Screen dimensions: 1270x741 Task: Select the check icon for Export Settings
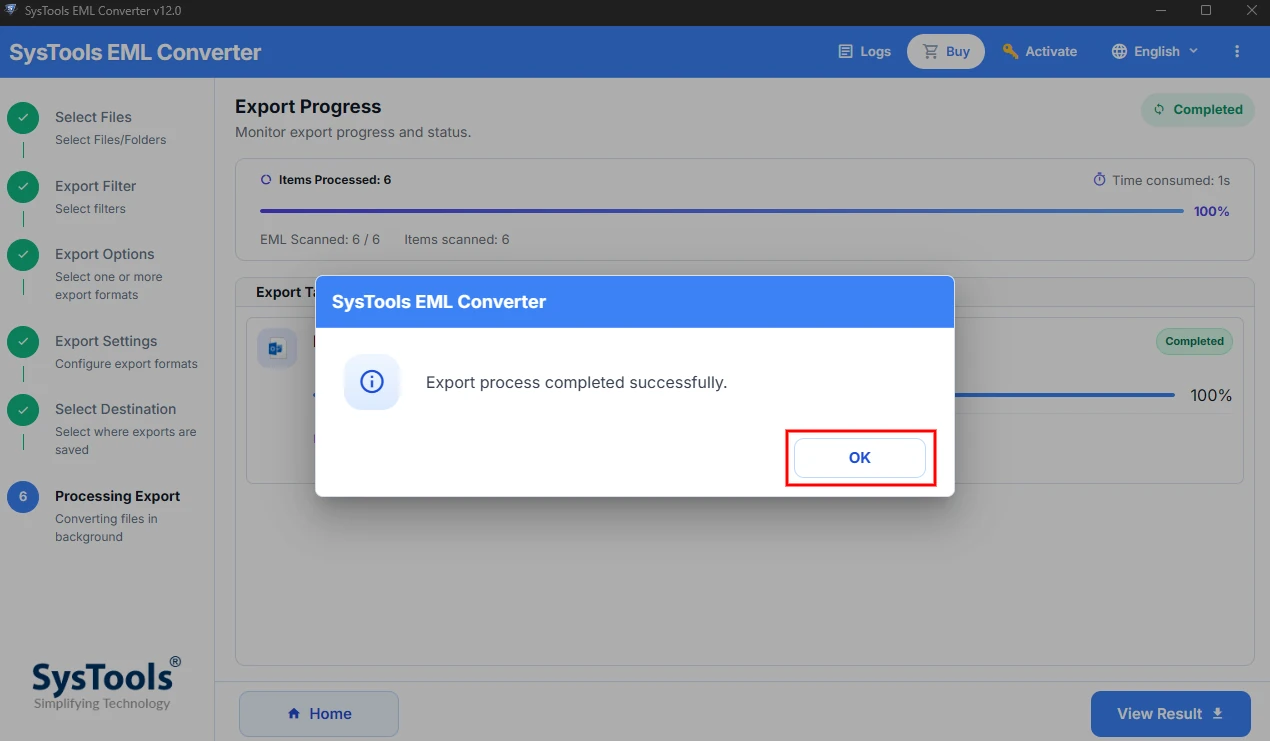click(x=23, y=342)
